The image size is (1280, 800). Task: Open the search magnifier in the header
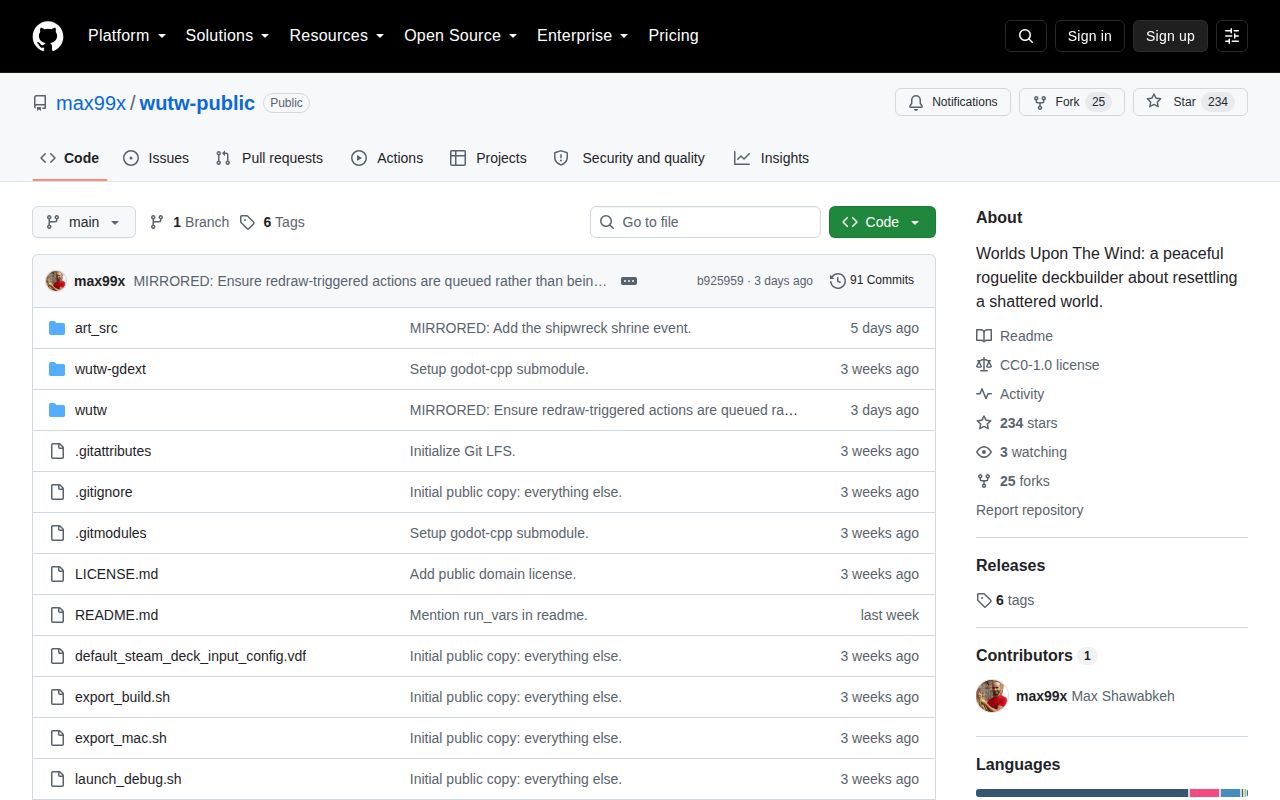[x=1026, y=36]
